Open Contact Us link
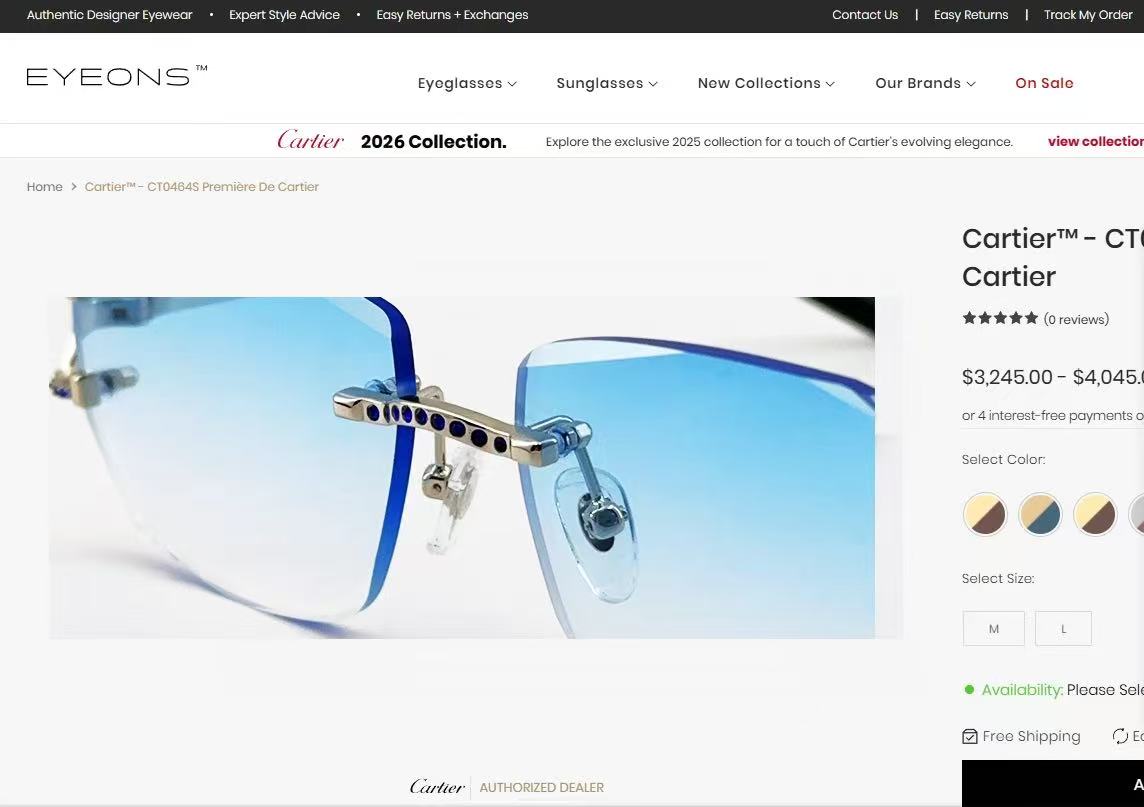 click(865, 15)
